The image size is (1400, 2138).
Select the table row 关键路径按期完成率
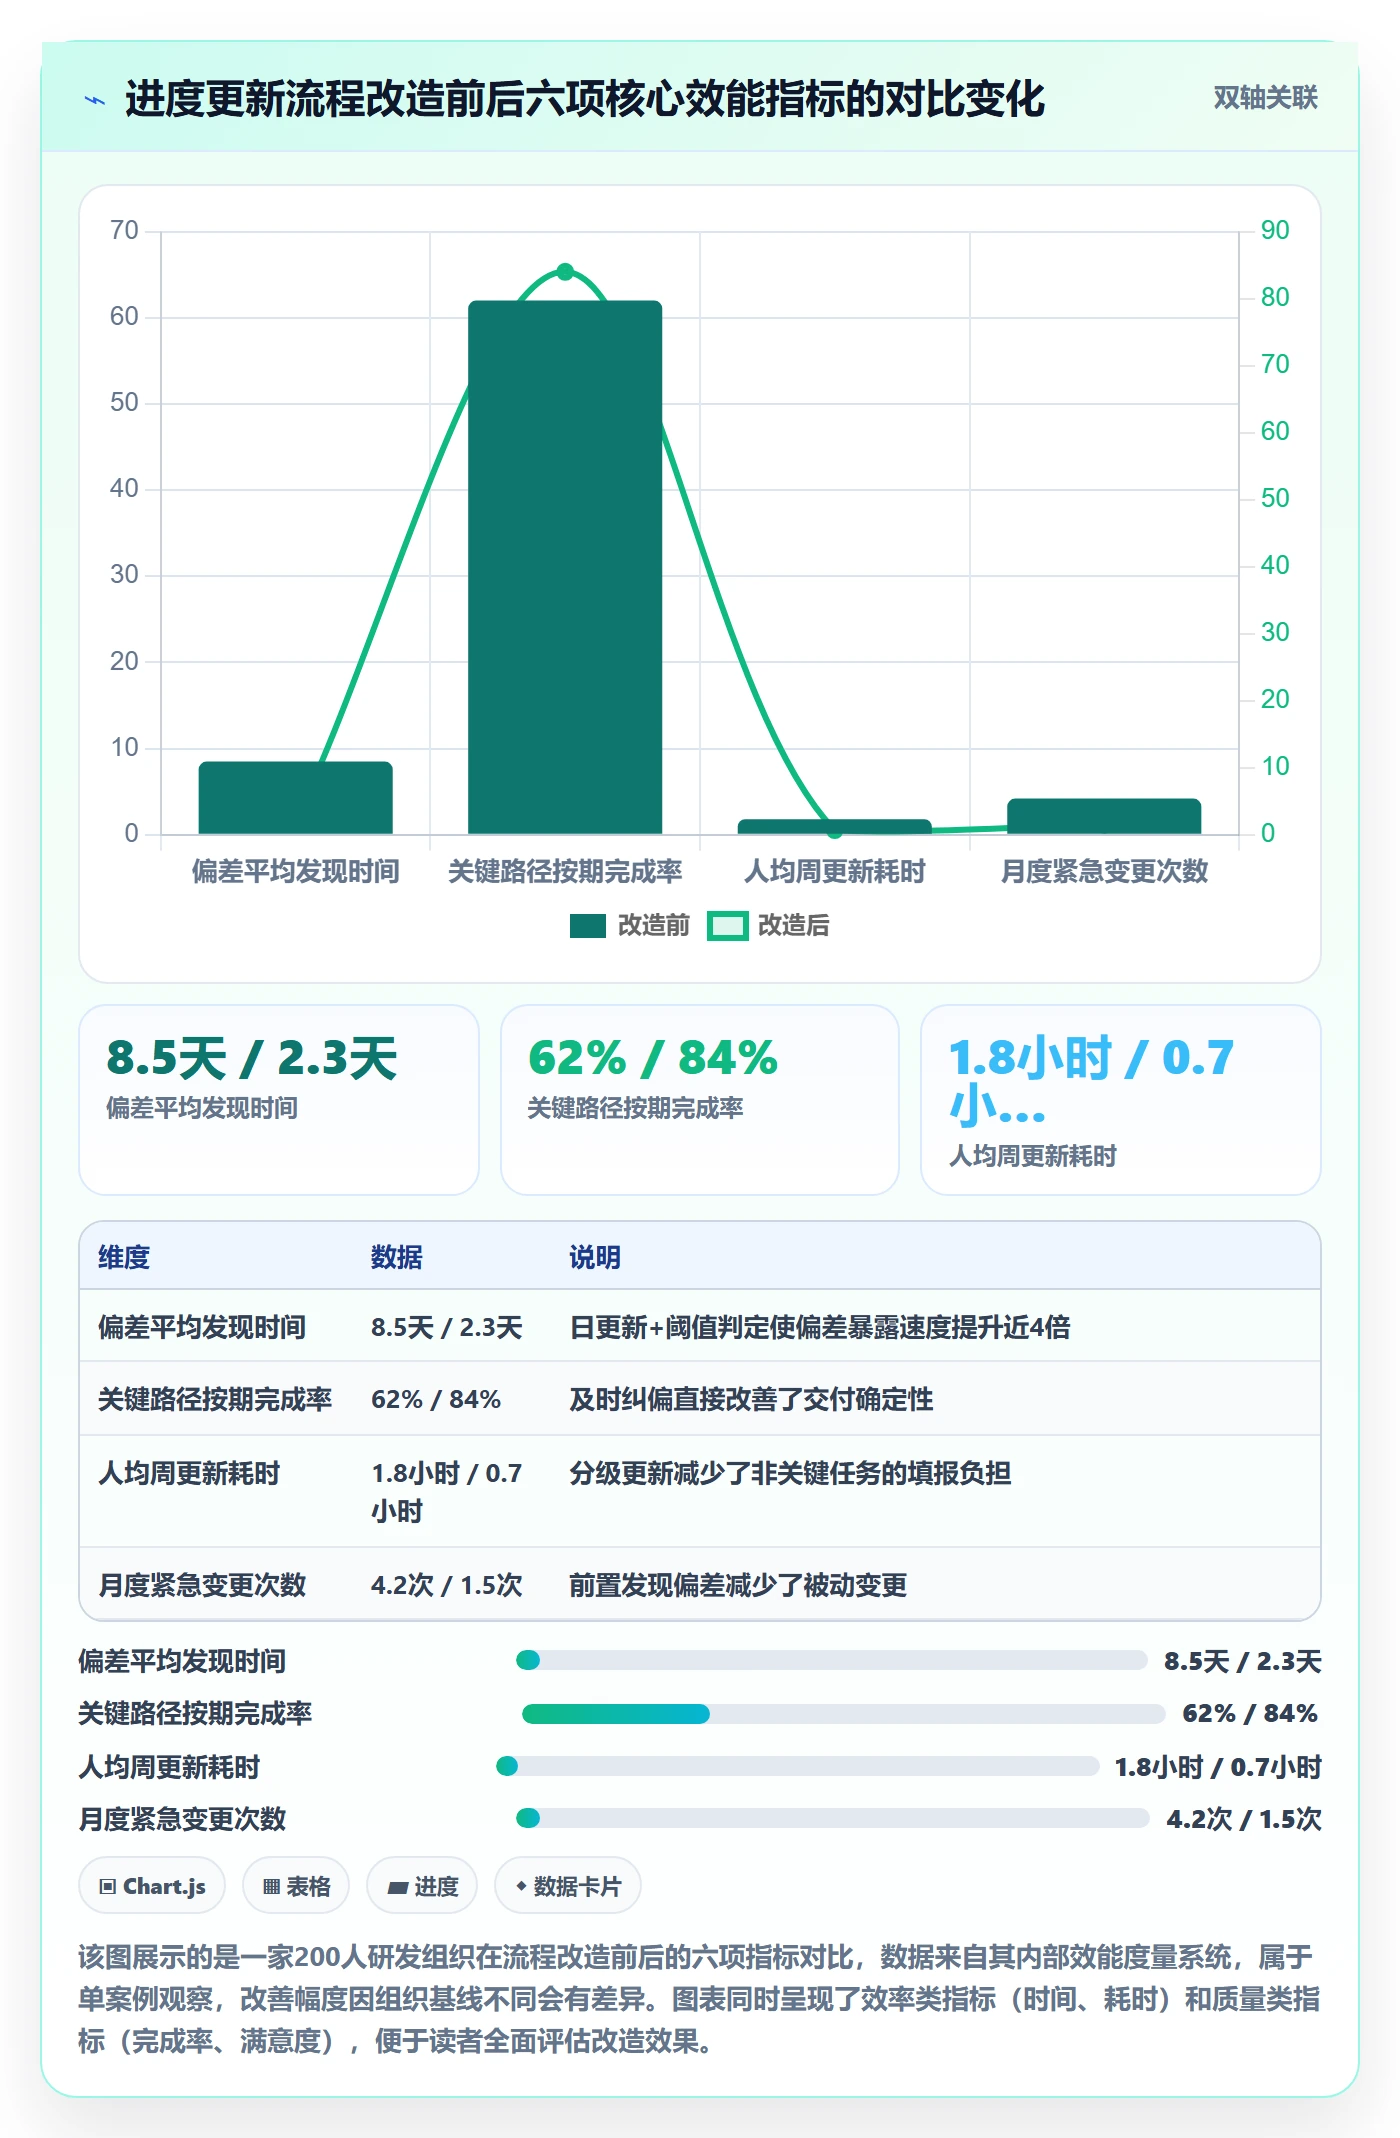[700, 1398]
